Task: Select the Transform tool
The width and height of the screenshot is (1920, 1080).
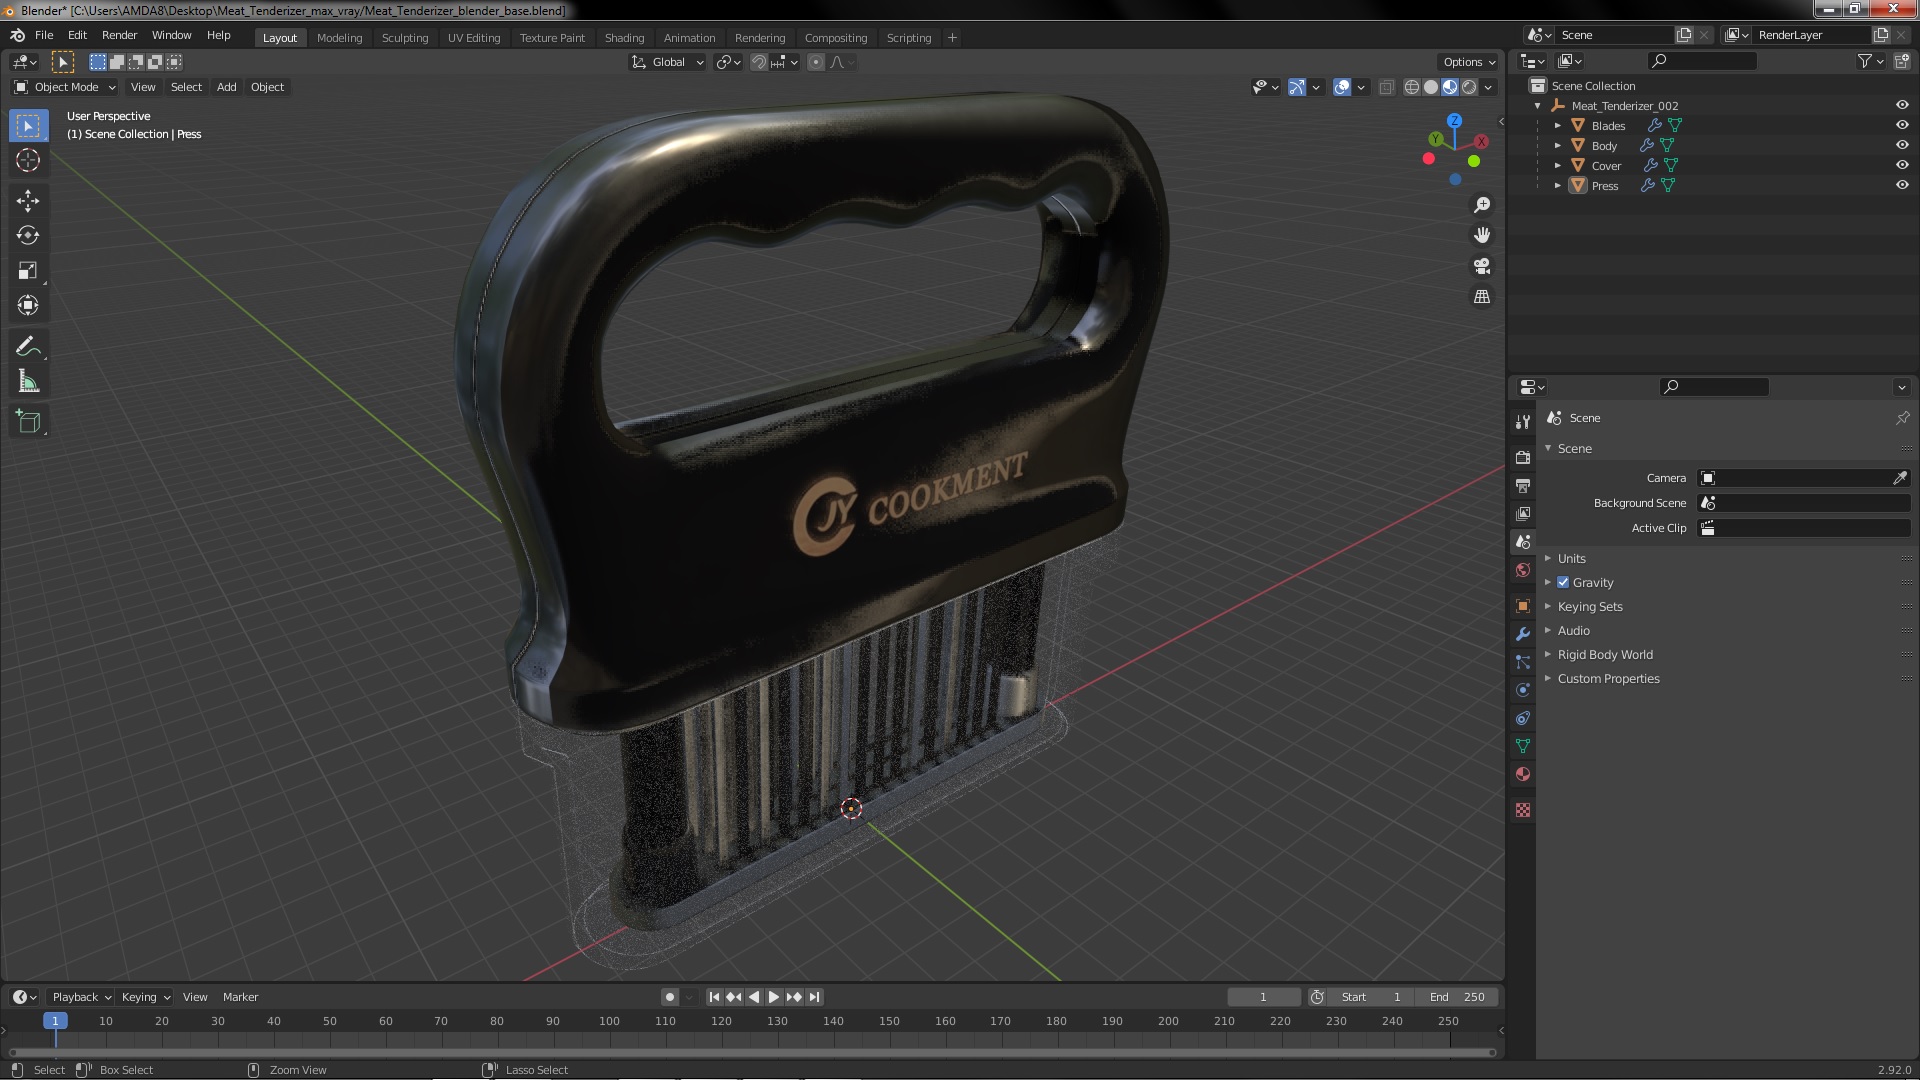Action: 28,306
